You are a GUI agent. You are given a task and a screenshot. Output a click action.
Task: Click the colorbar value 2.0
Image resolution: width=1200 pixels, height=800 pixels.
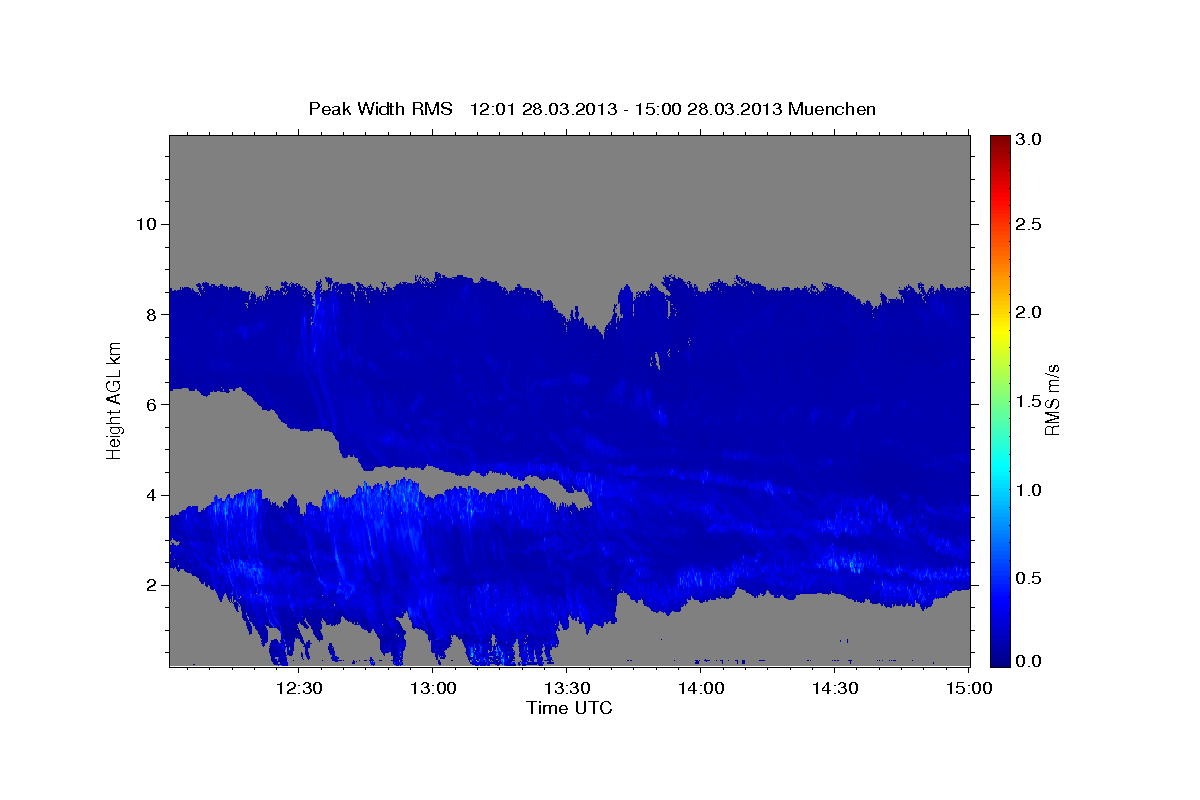(x=1029, y=312)
